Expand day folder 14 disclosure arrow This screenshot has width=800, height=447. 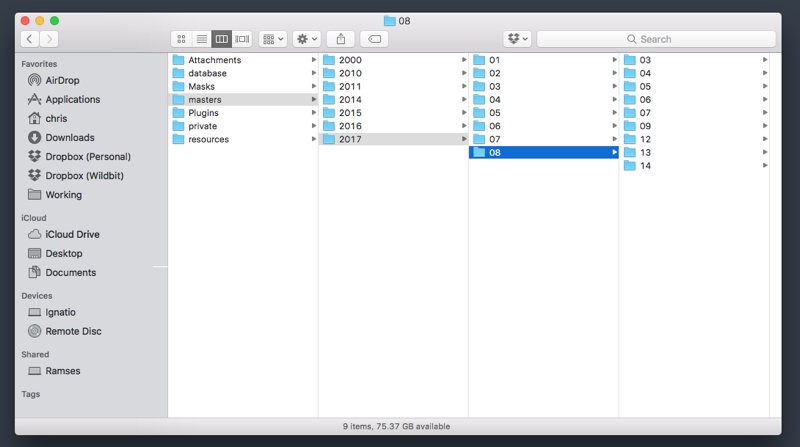point(765,166)
